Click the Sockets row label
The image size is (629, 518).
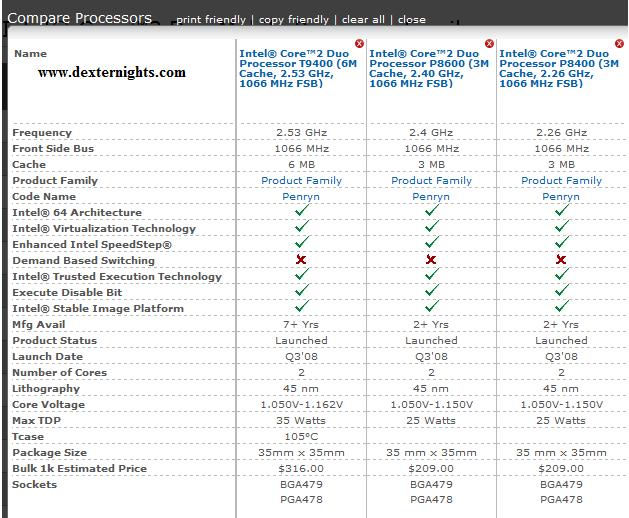(x=34, y=484)
